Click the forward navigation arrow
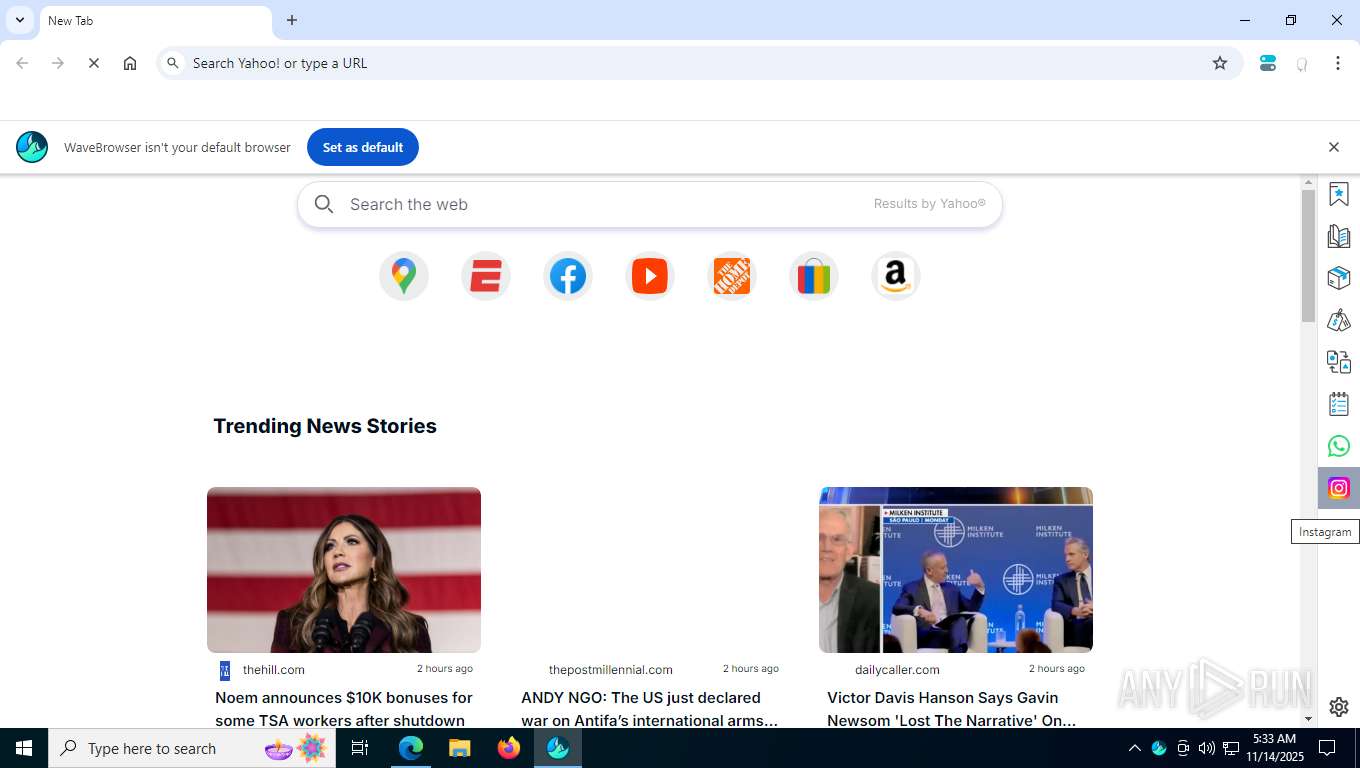Screen dimensions: 1360x768 [58, 63]
